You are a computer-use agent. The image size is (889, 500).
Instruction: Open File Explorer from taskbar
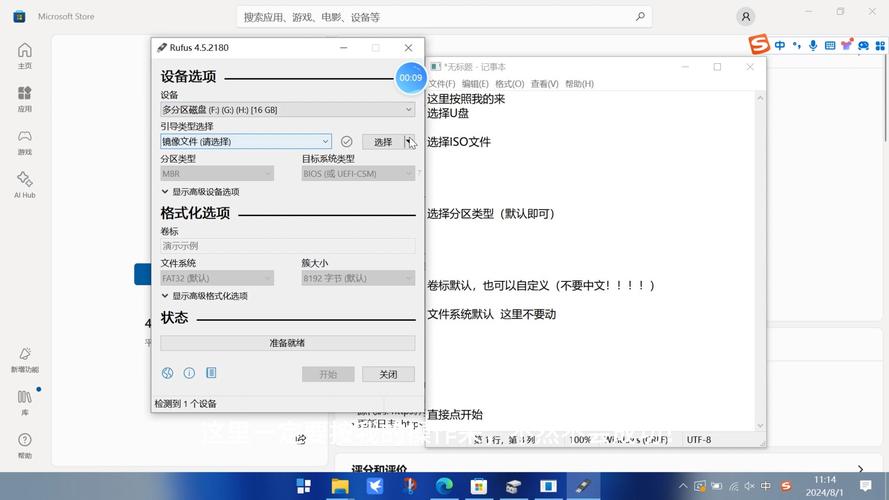pos(340,486)
